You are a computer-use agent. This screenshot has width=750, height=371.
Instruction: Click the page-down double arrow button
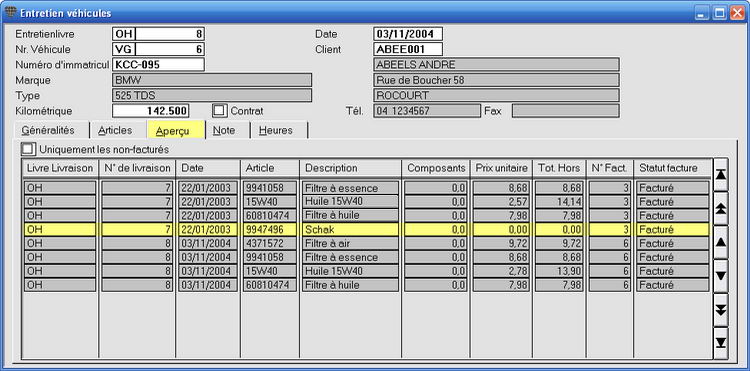coord(720,310)
